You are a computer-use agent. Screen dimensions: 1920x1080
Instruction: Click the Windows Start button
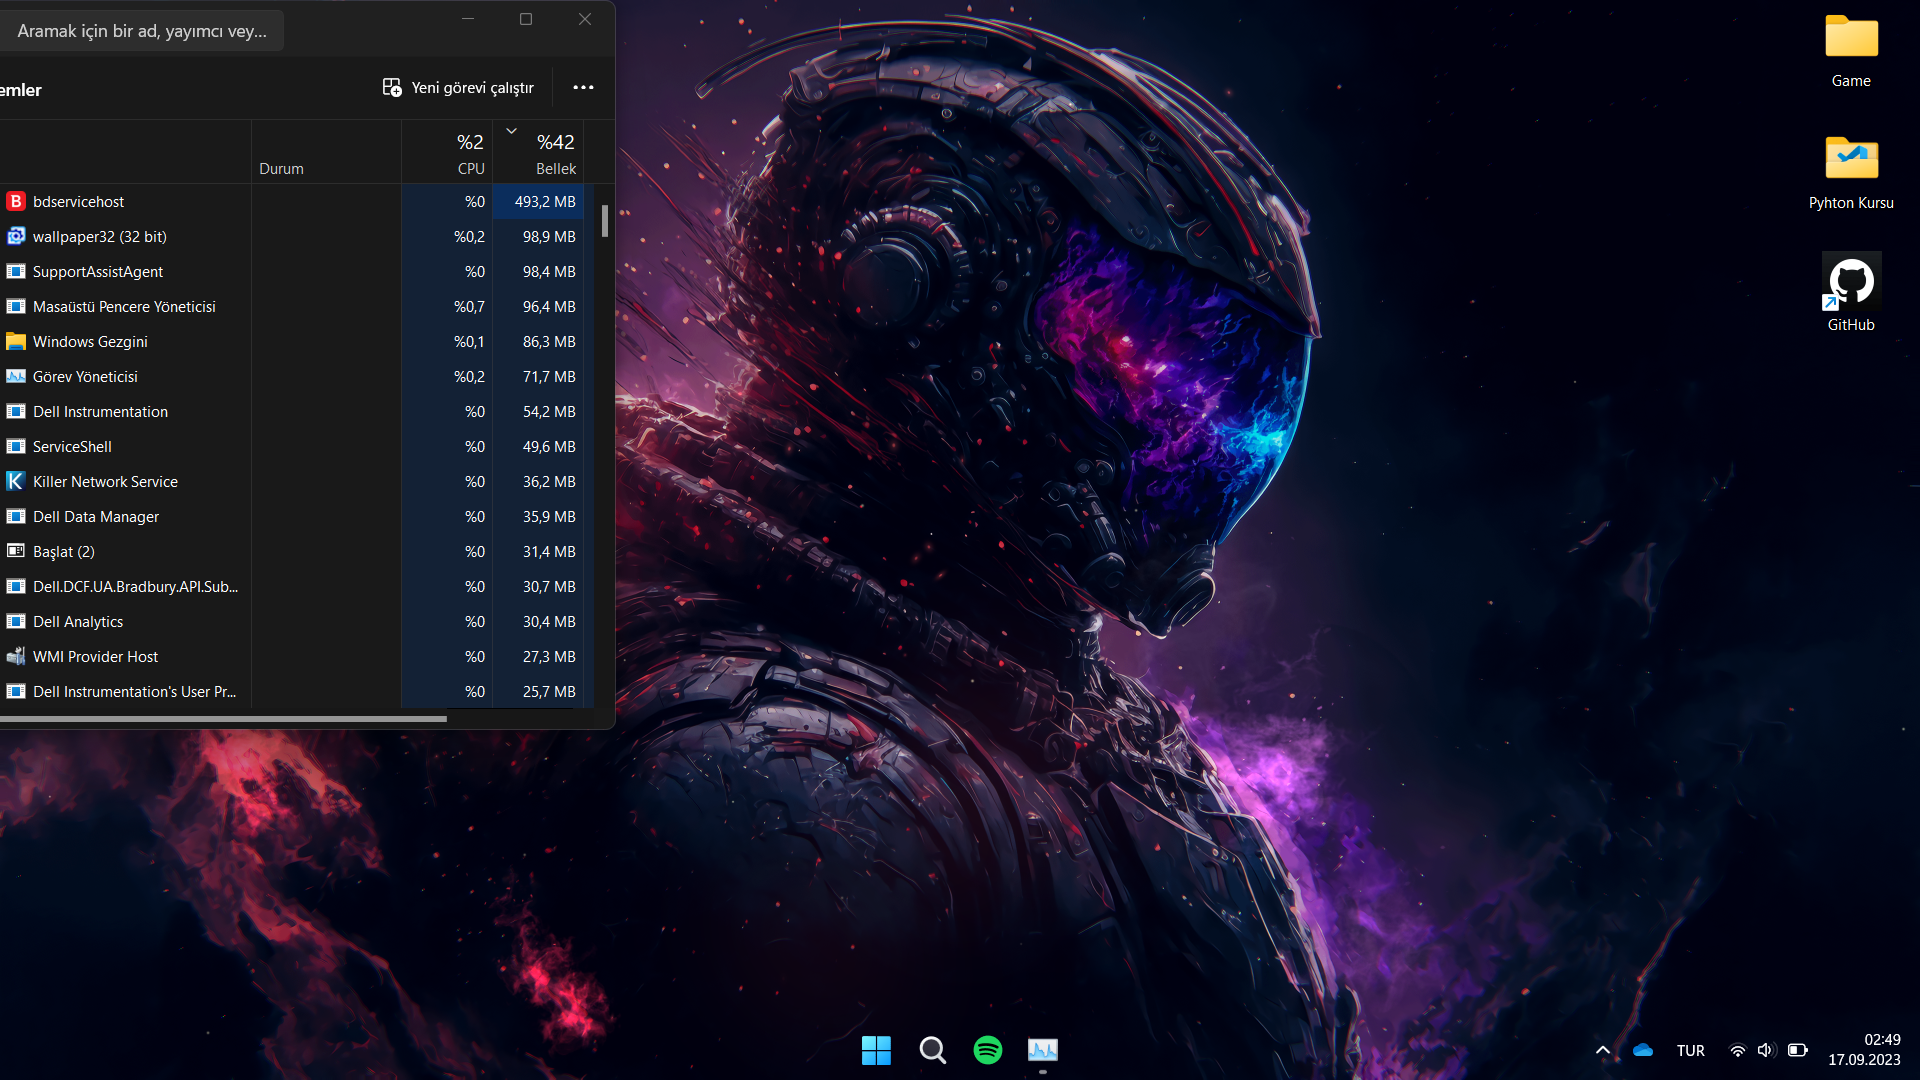(x=876, y=1049)
